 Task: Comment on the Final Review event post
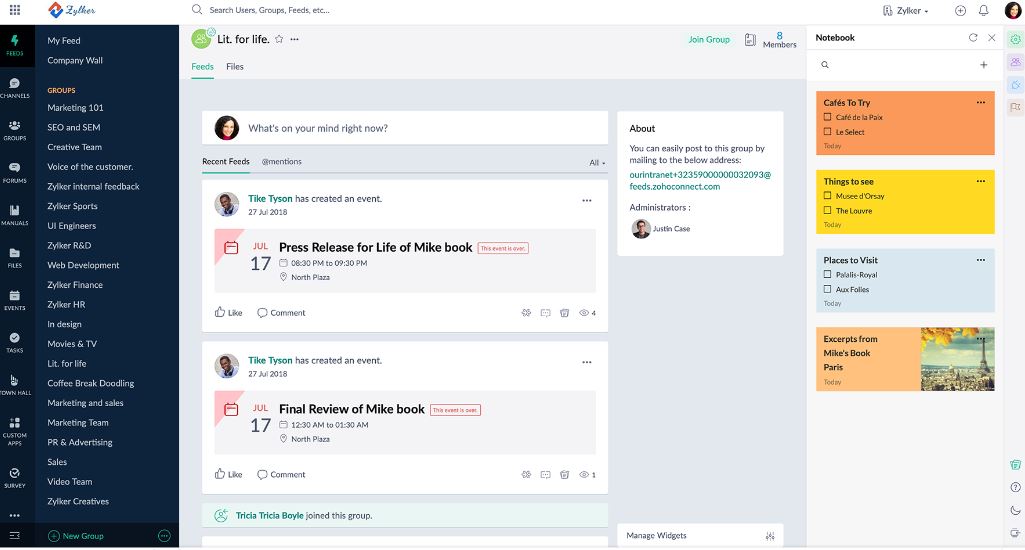(x=281, y=474)
